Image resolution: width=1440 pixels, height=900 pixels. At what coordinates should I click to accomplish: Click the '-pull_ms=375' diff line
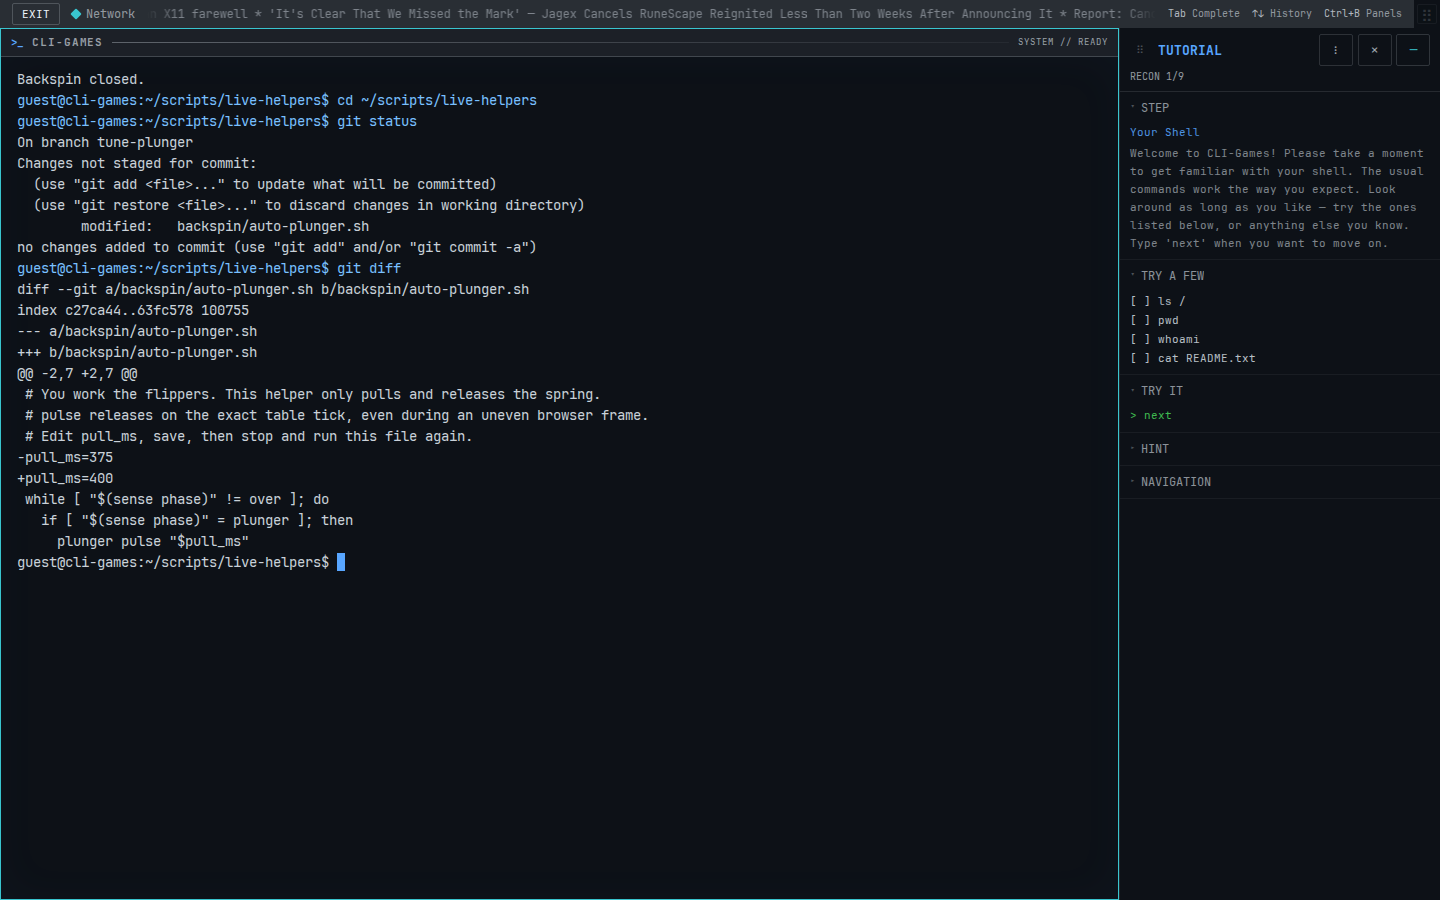[x=65, y=458]
